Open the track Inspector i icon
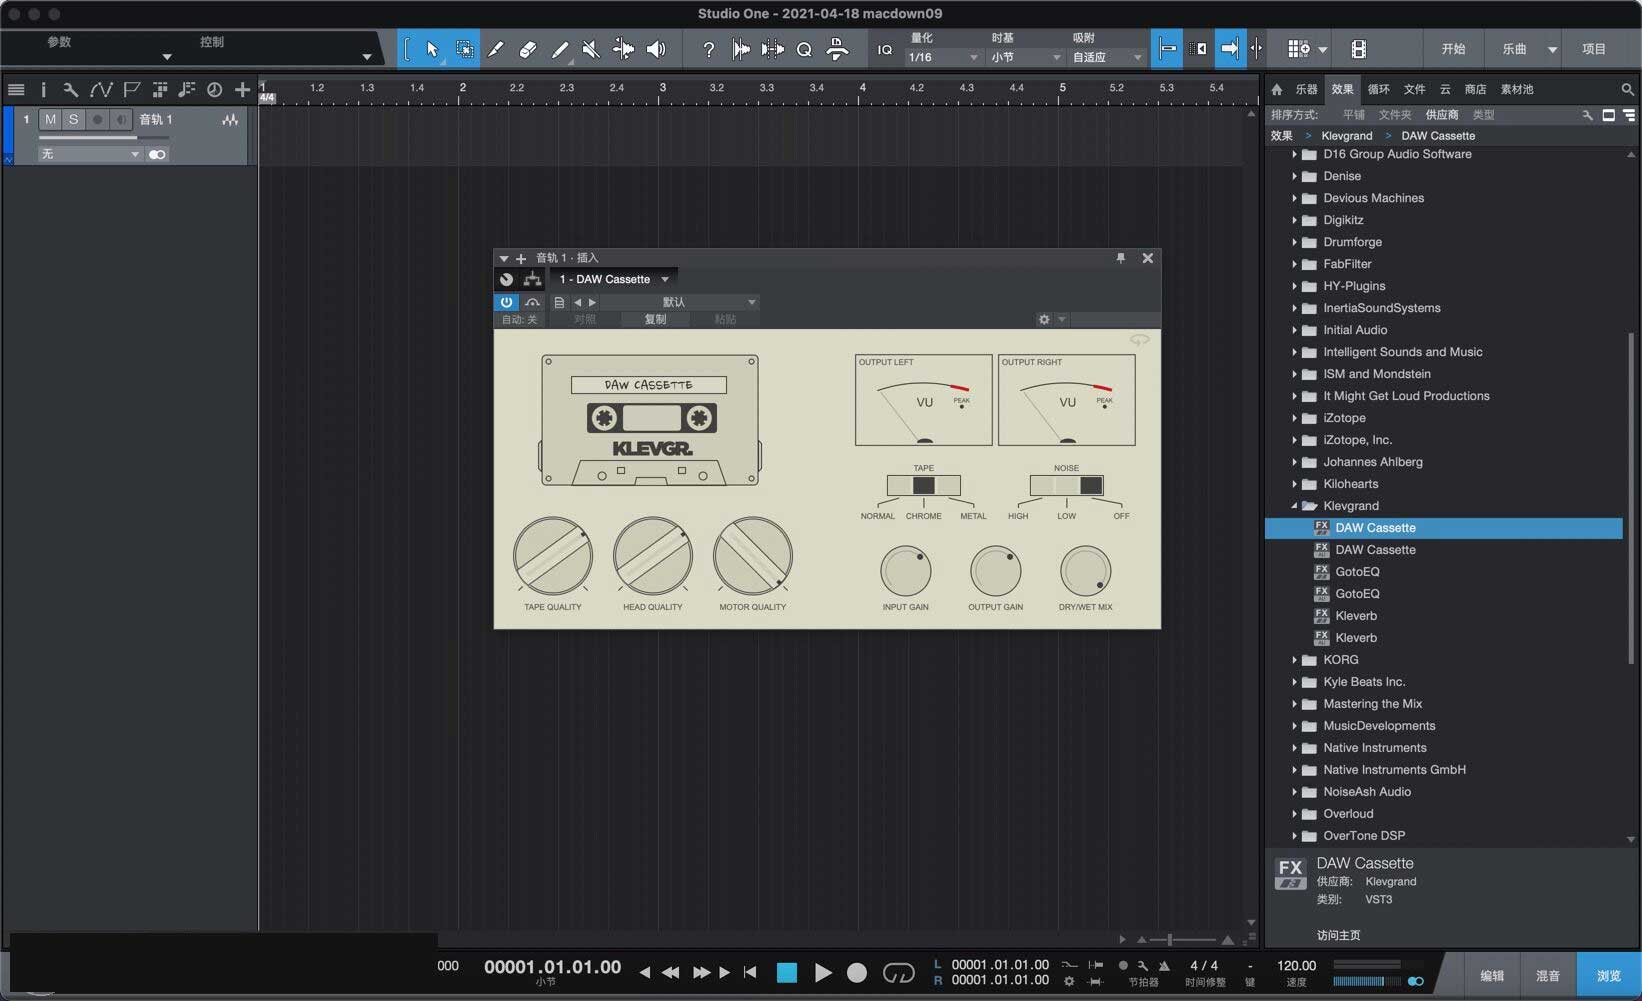The image size is (1642, 1001). (43, 89)
